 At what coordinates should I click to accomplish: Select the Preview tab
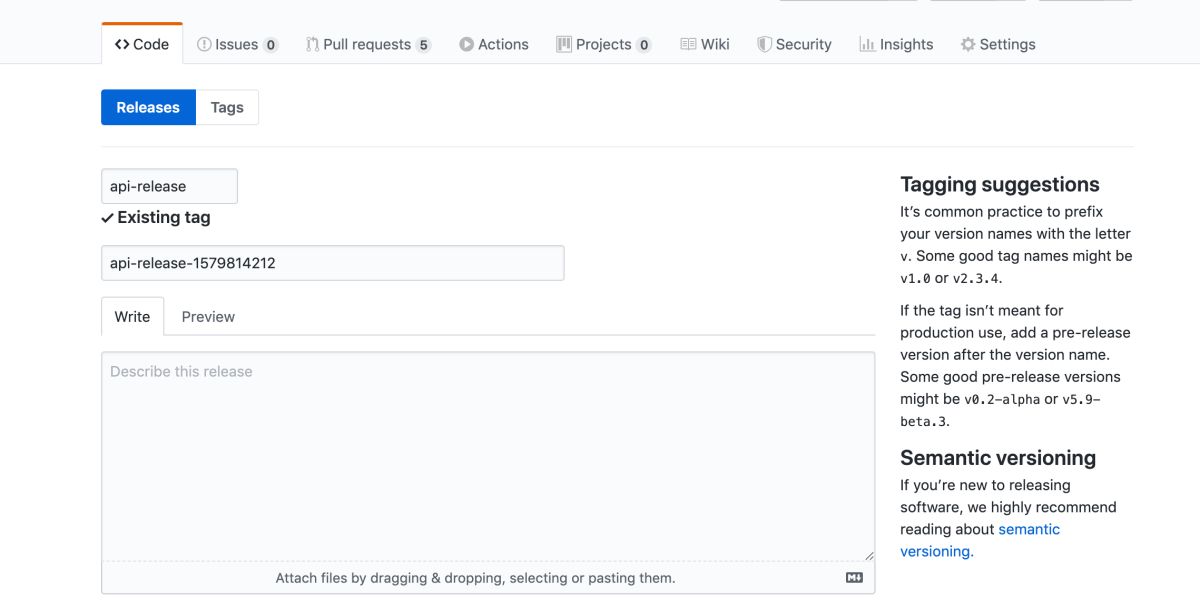(x=208, y=316)
